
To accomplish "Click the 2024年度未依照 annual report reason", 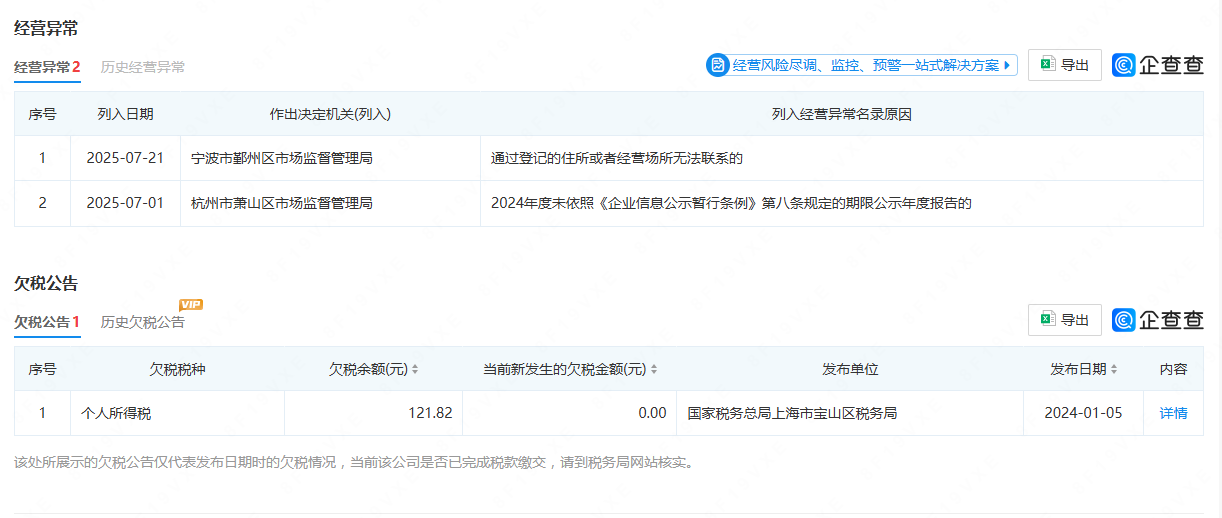I will pos(731,203).
